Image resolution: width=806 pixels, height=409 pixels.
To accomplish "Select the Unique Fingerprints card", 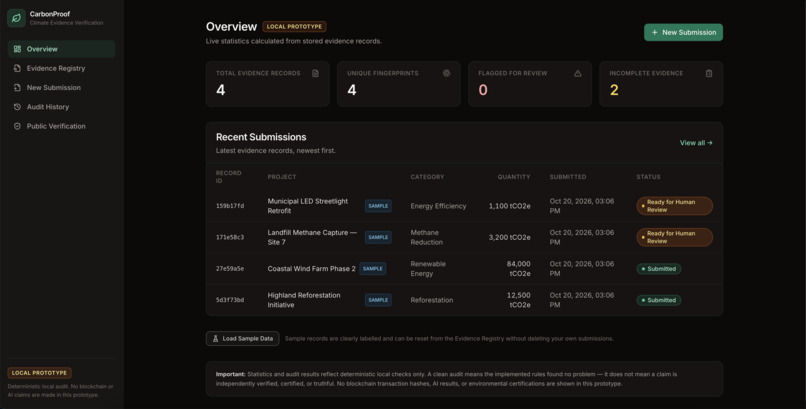I will pyautogui.click(x=398, y=84).
